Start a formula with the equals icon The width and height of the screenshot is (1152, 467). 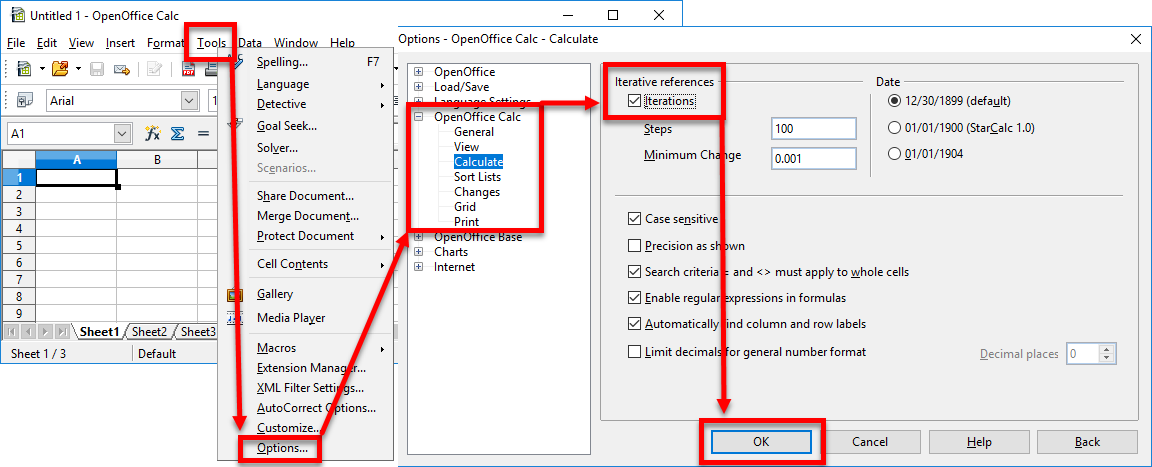(204, 134)
